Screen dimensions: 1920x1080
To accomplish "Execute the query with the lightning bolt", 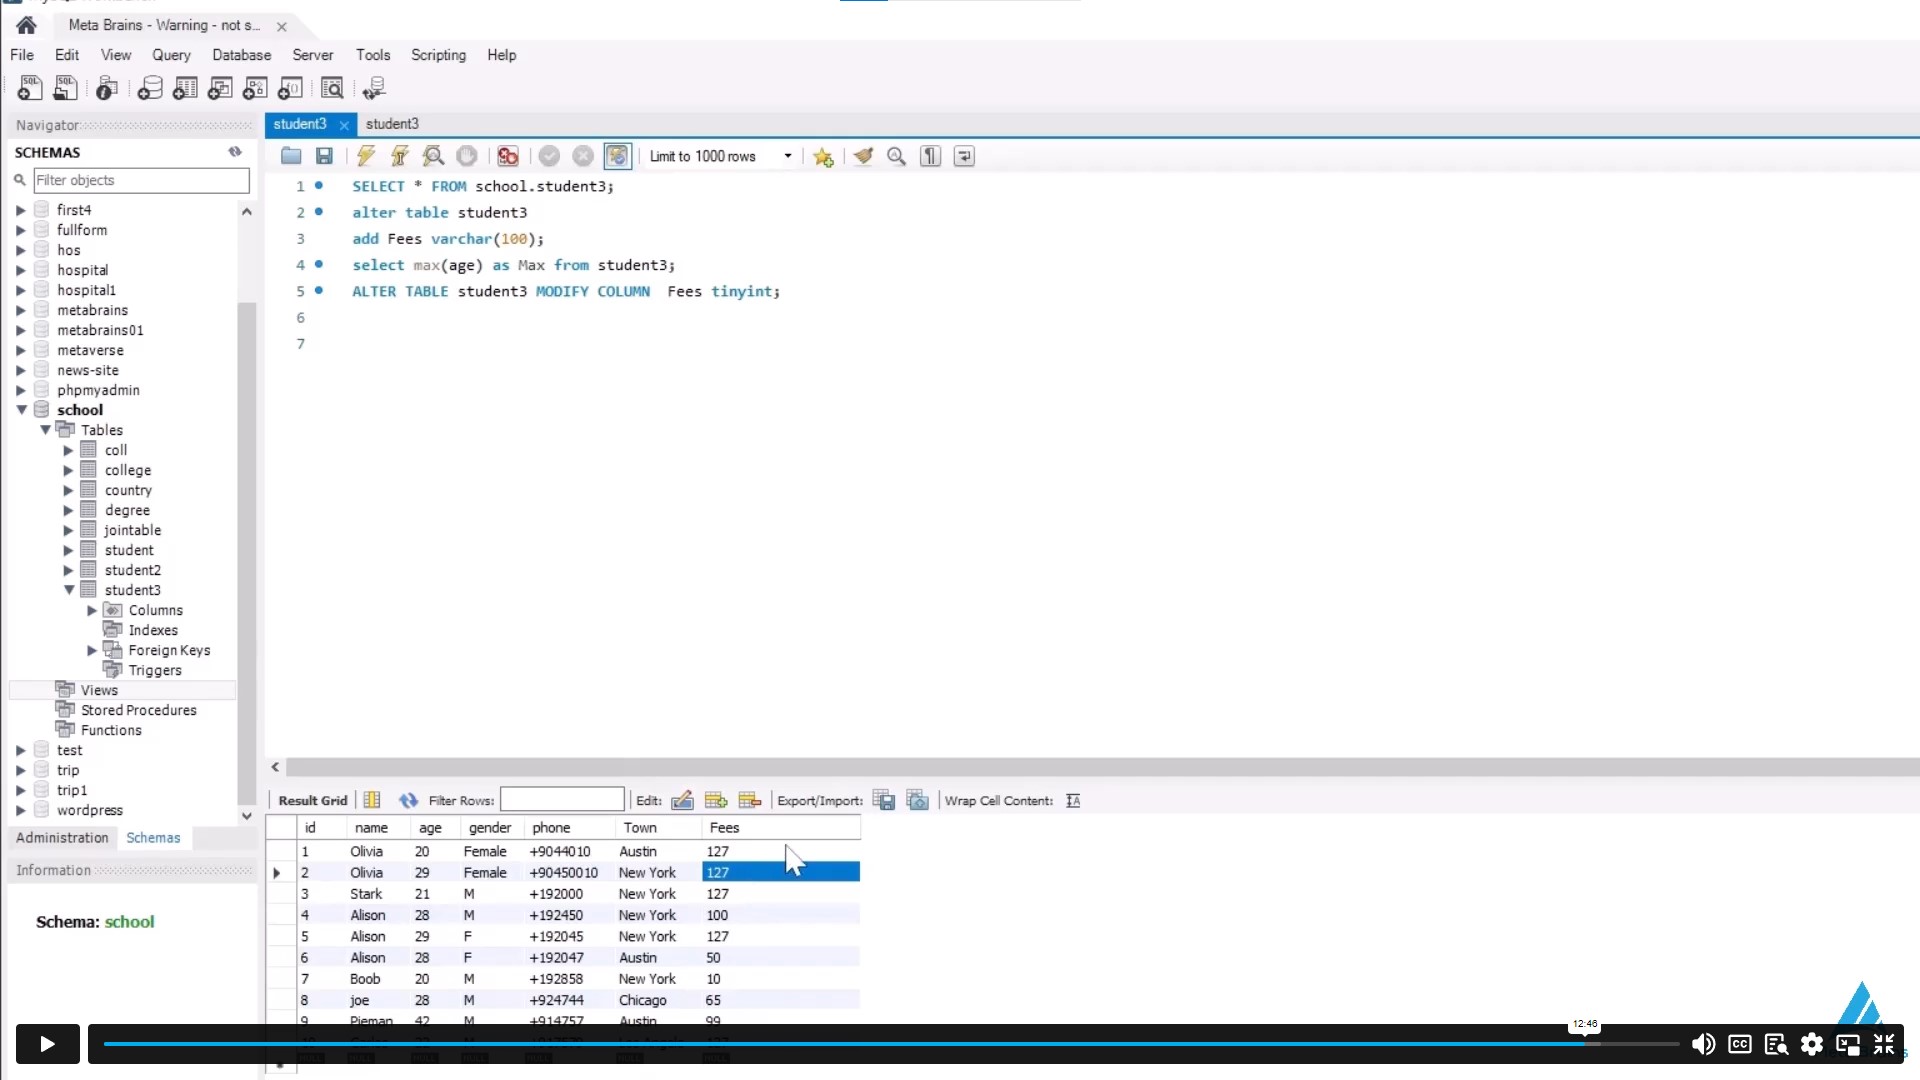I will (x=366, y=156).
